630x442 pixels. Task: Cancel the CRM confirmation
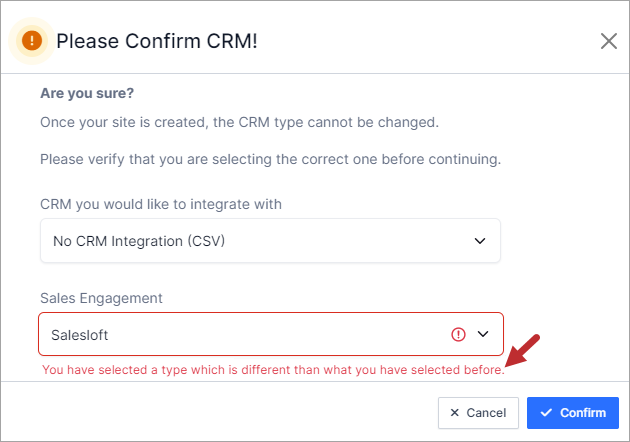[478, 413]
